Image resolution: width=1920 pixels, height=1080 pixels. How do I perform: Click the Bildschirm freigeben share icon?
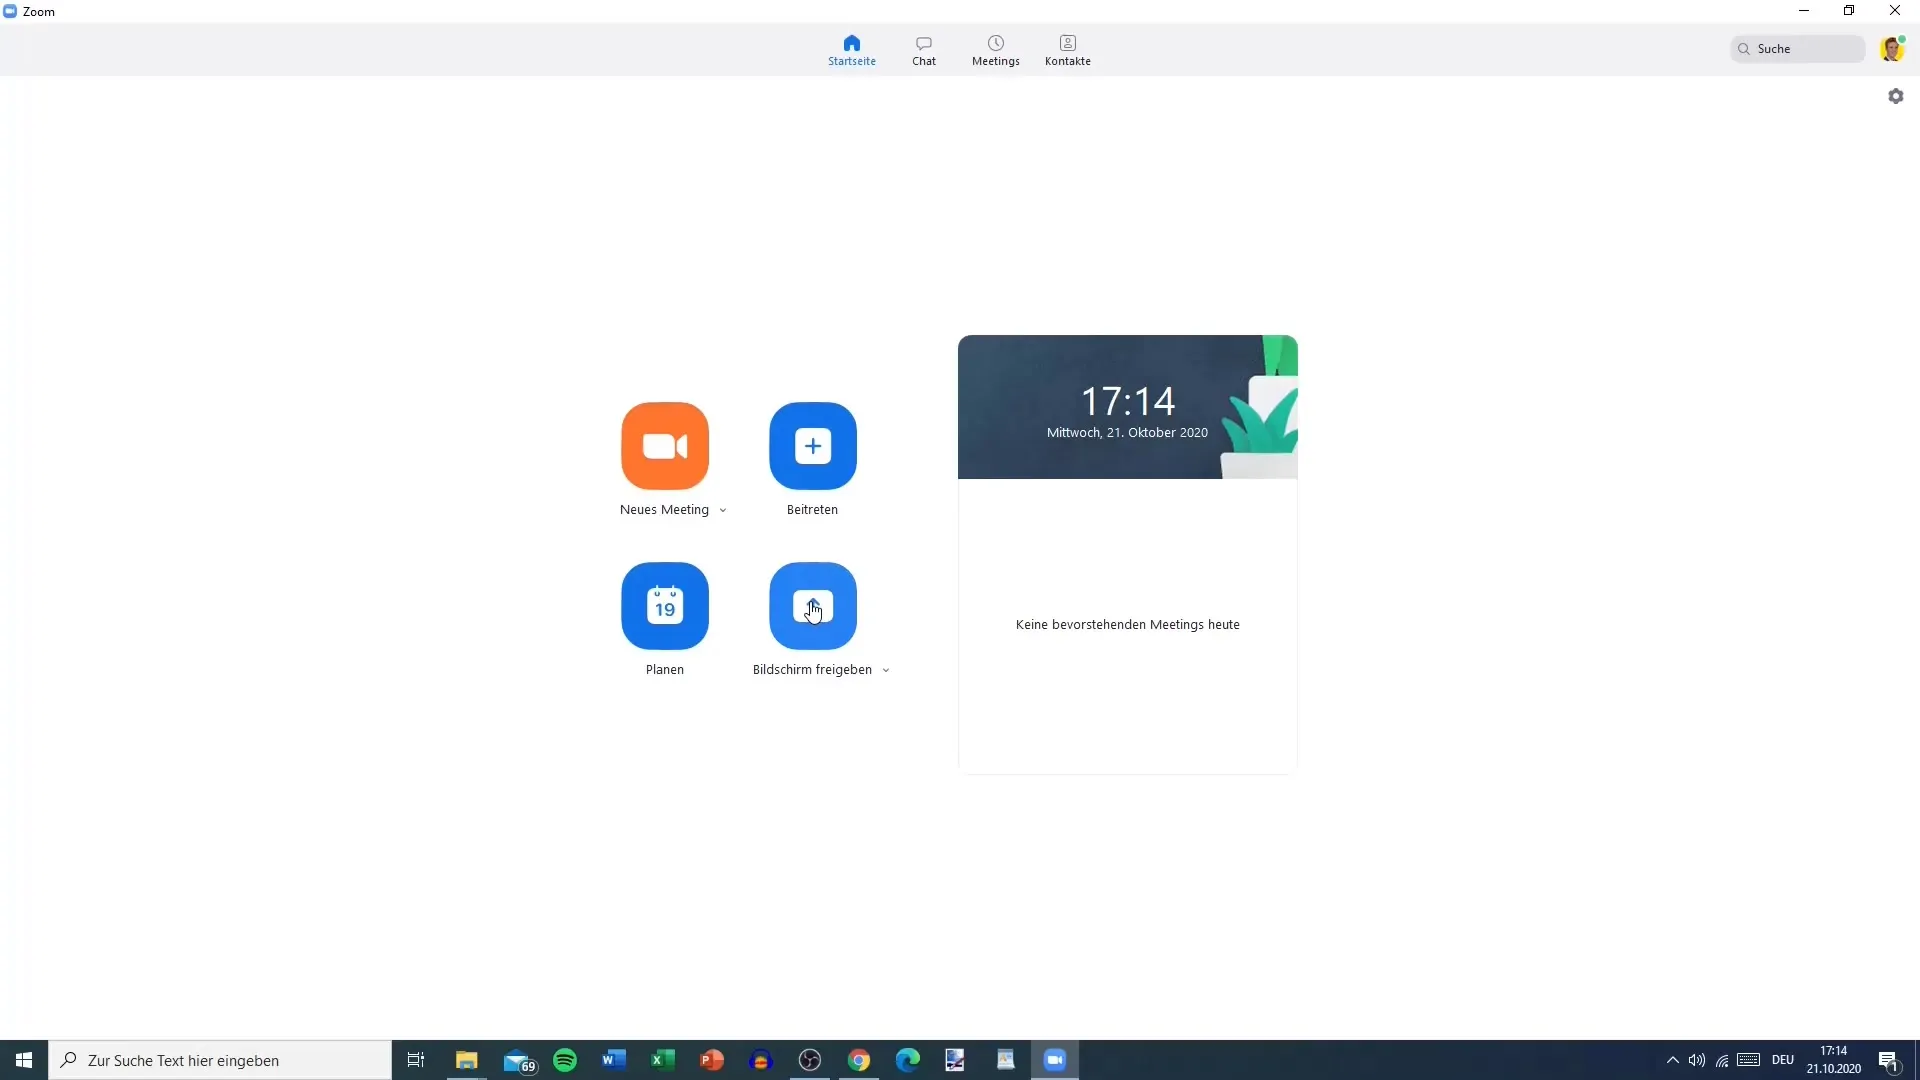pos(812,605)
